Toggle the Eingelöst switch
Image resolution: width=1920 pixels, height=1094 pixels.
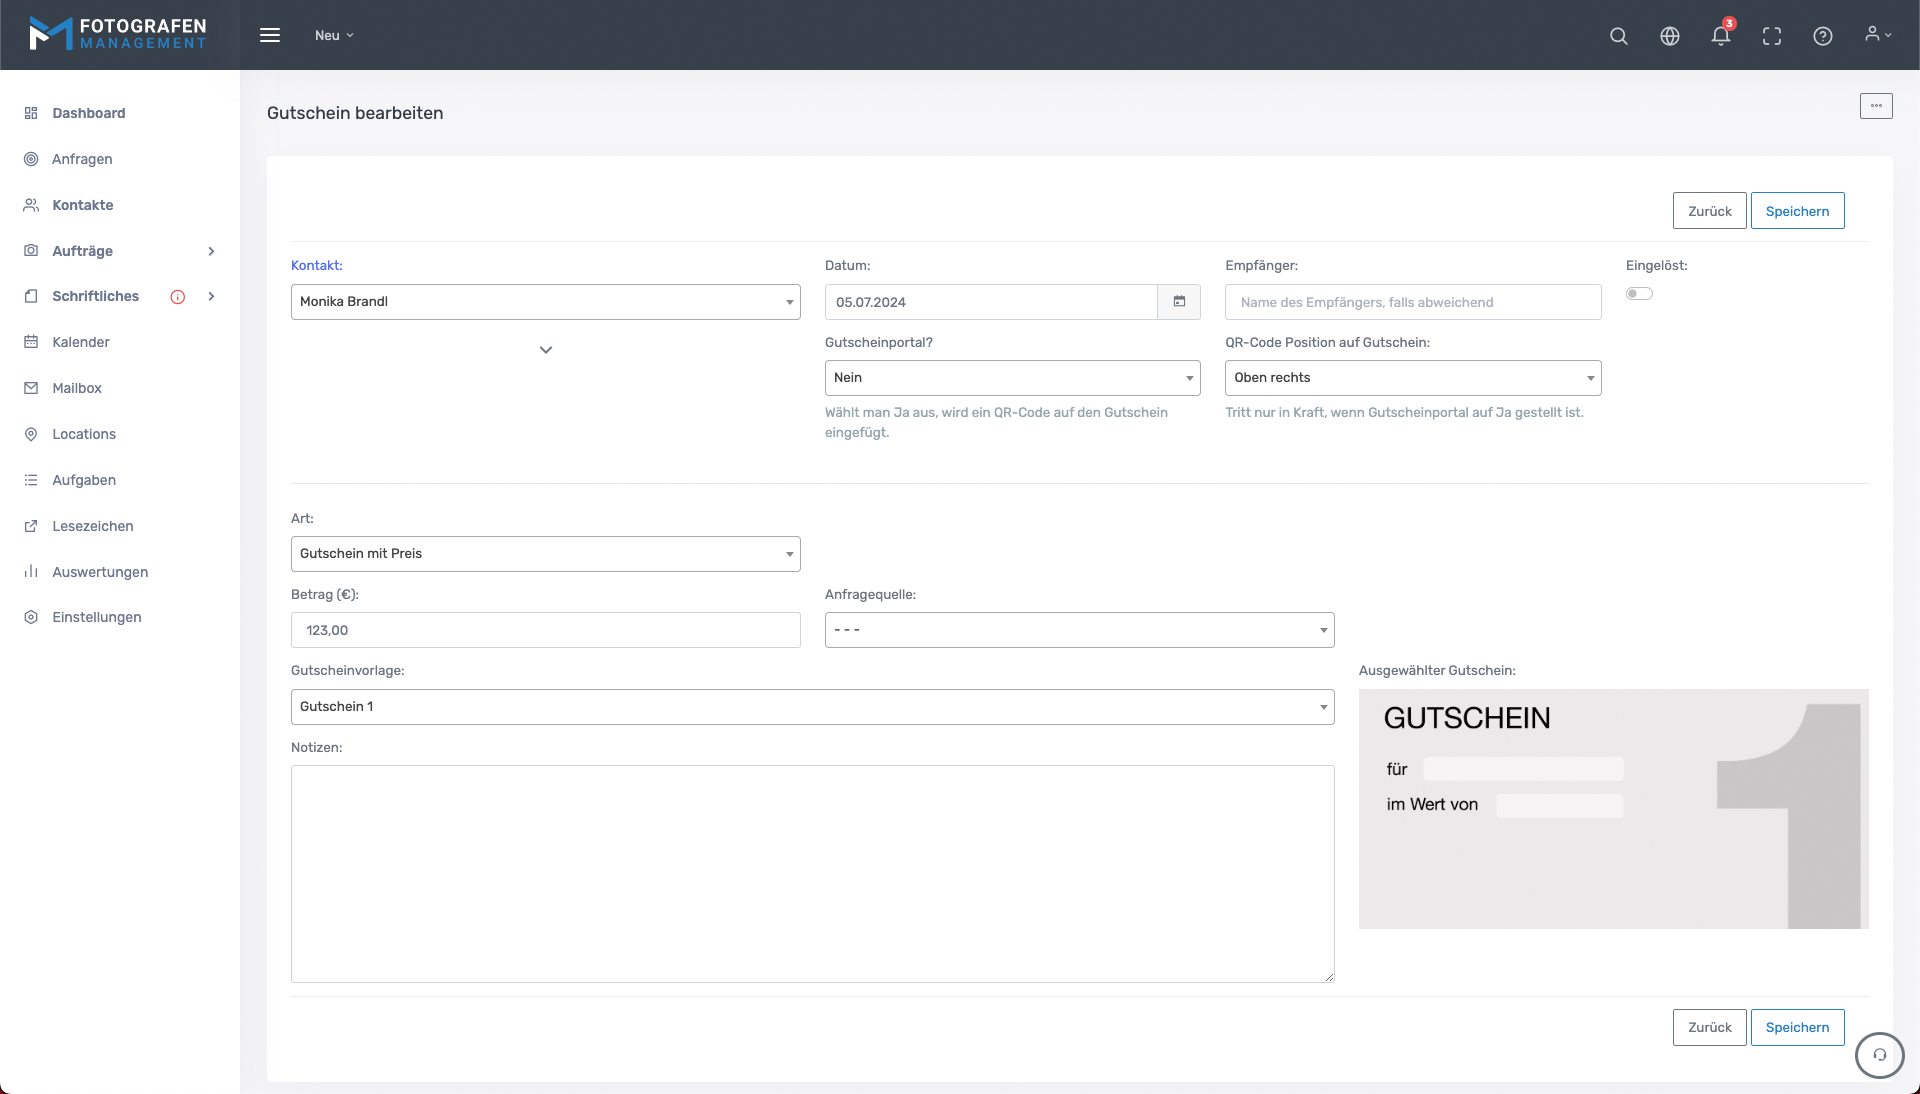tap(1639, 294)
